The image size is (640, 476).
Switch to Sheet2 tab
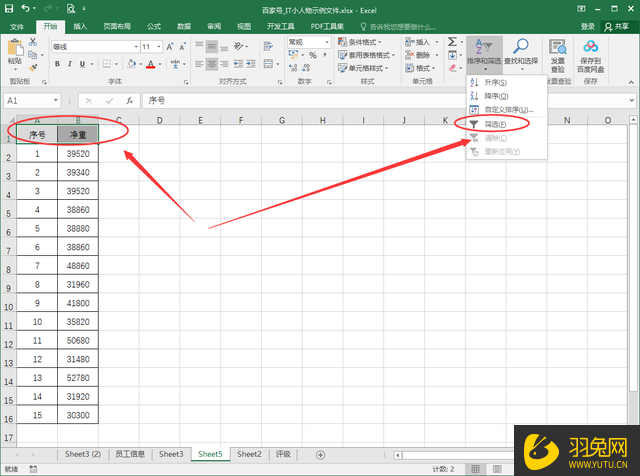tap(249, 454)
